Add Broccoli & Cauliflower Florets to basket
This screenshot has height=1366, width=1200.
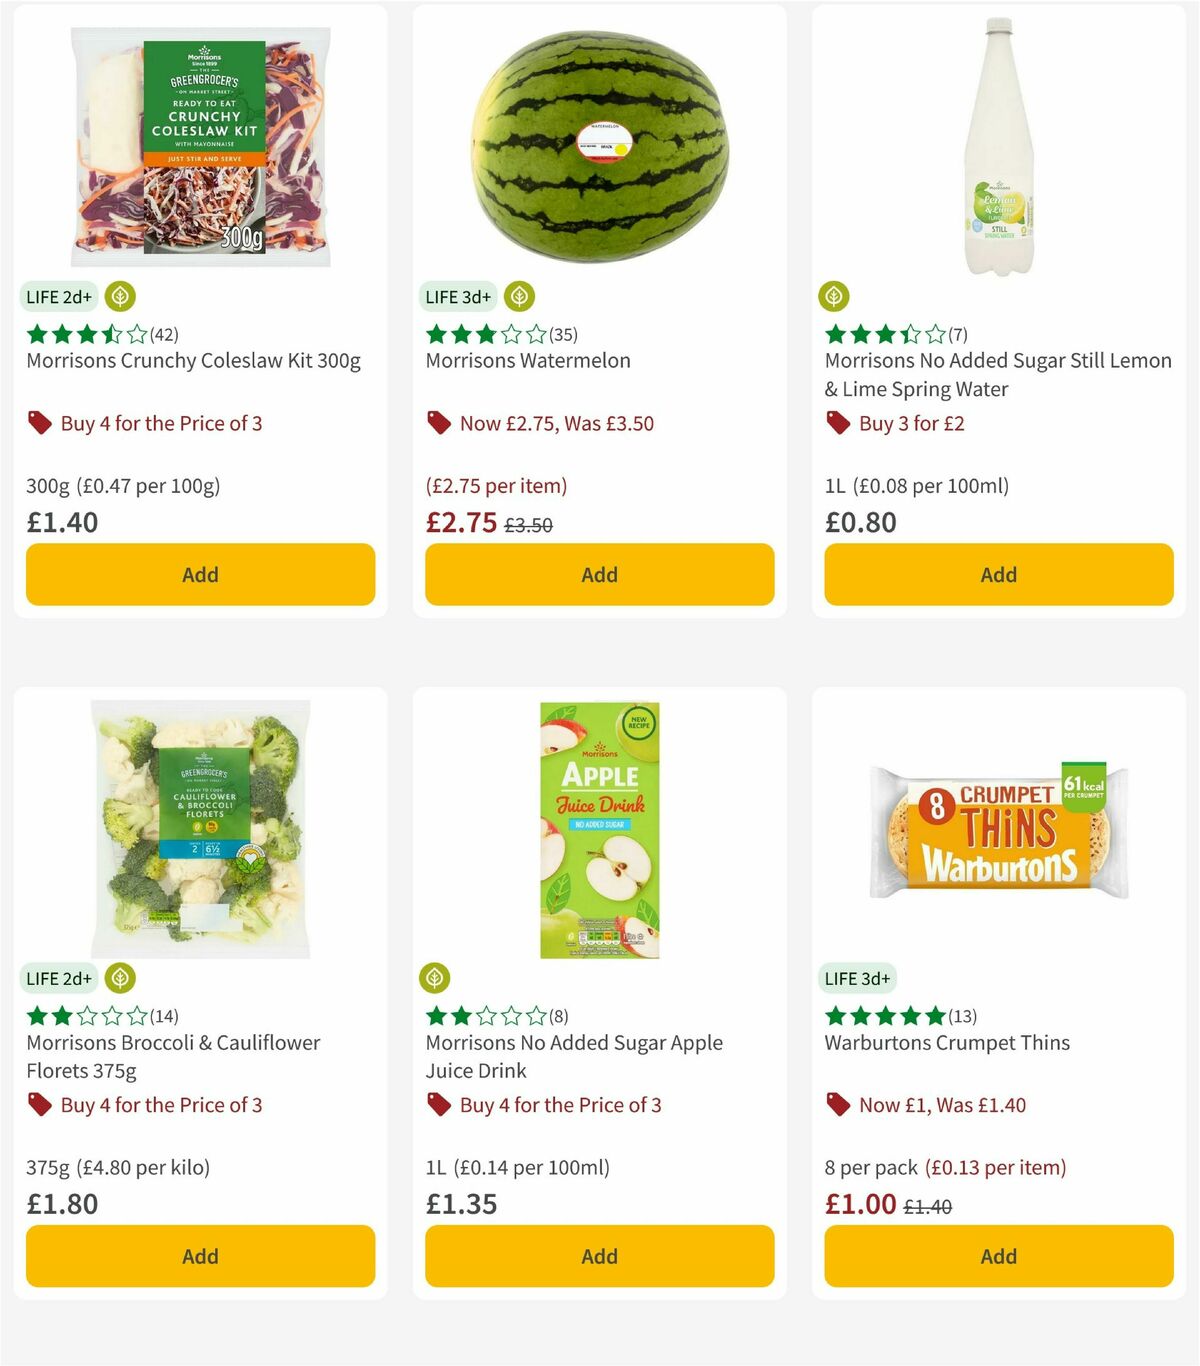point(200,1256)
